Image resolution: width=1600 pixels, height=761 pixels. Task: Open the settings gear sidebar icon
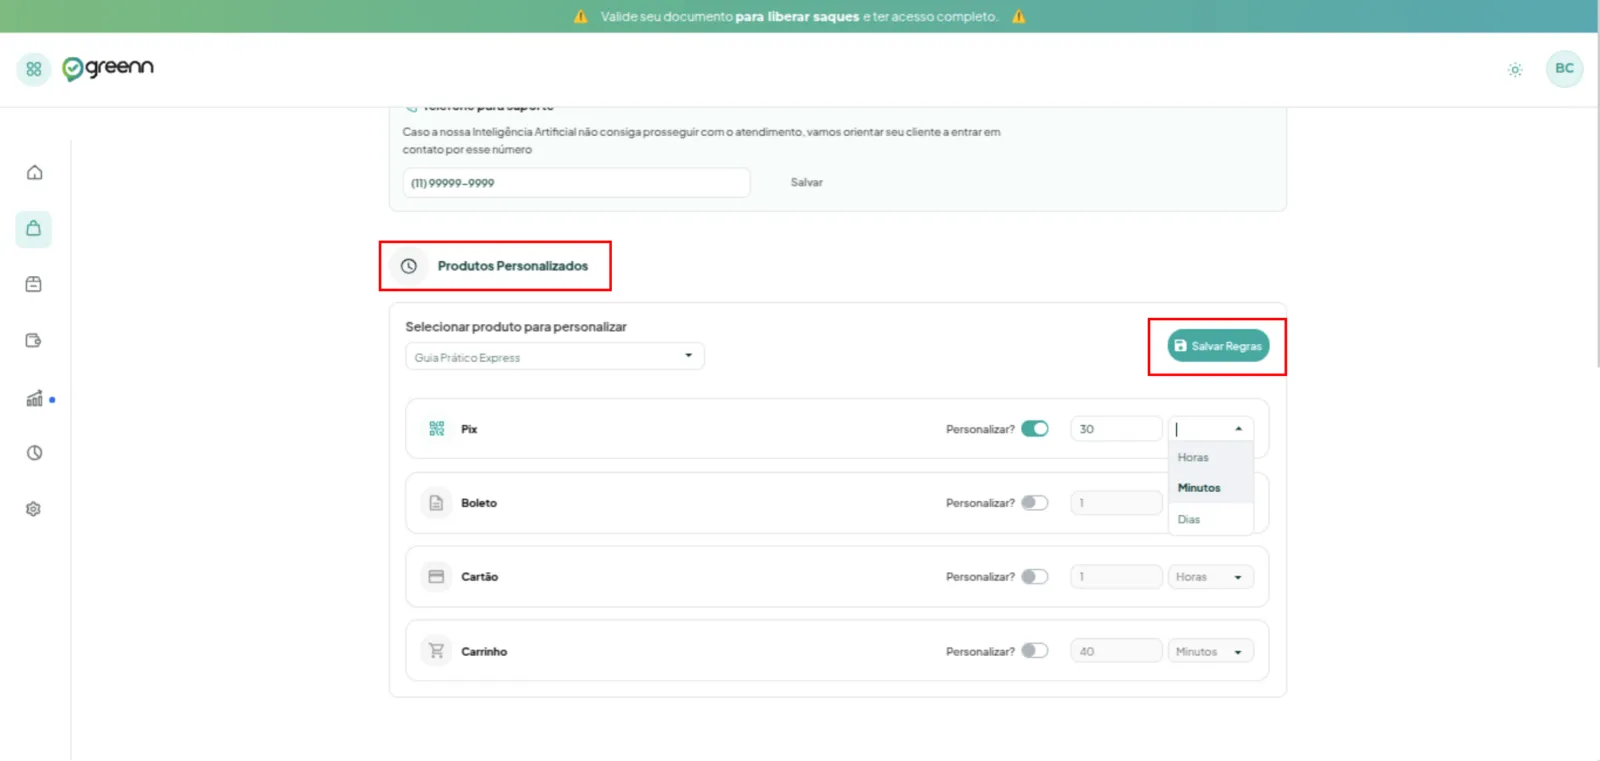click(34, 509)
